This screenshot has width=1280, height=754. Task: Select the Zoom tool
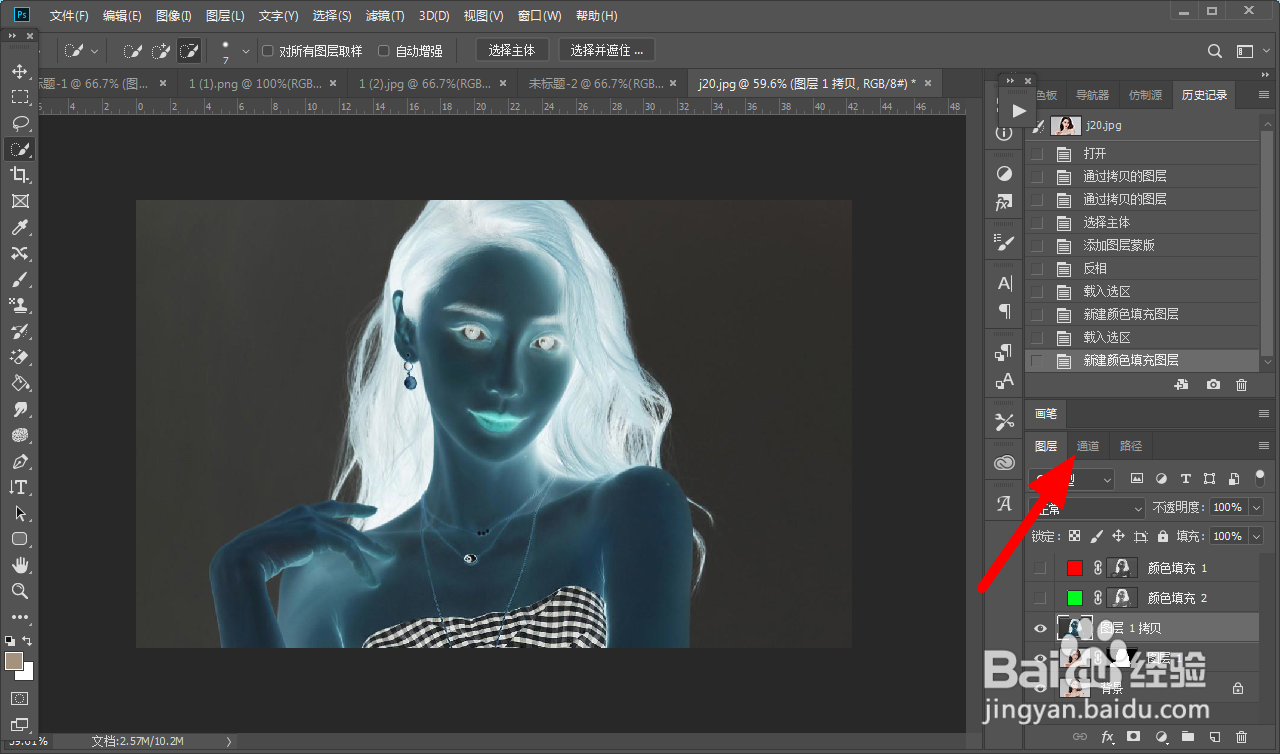coord(19,591)
